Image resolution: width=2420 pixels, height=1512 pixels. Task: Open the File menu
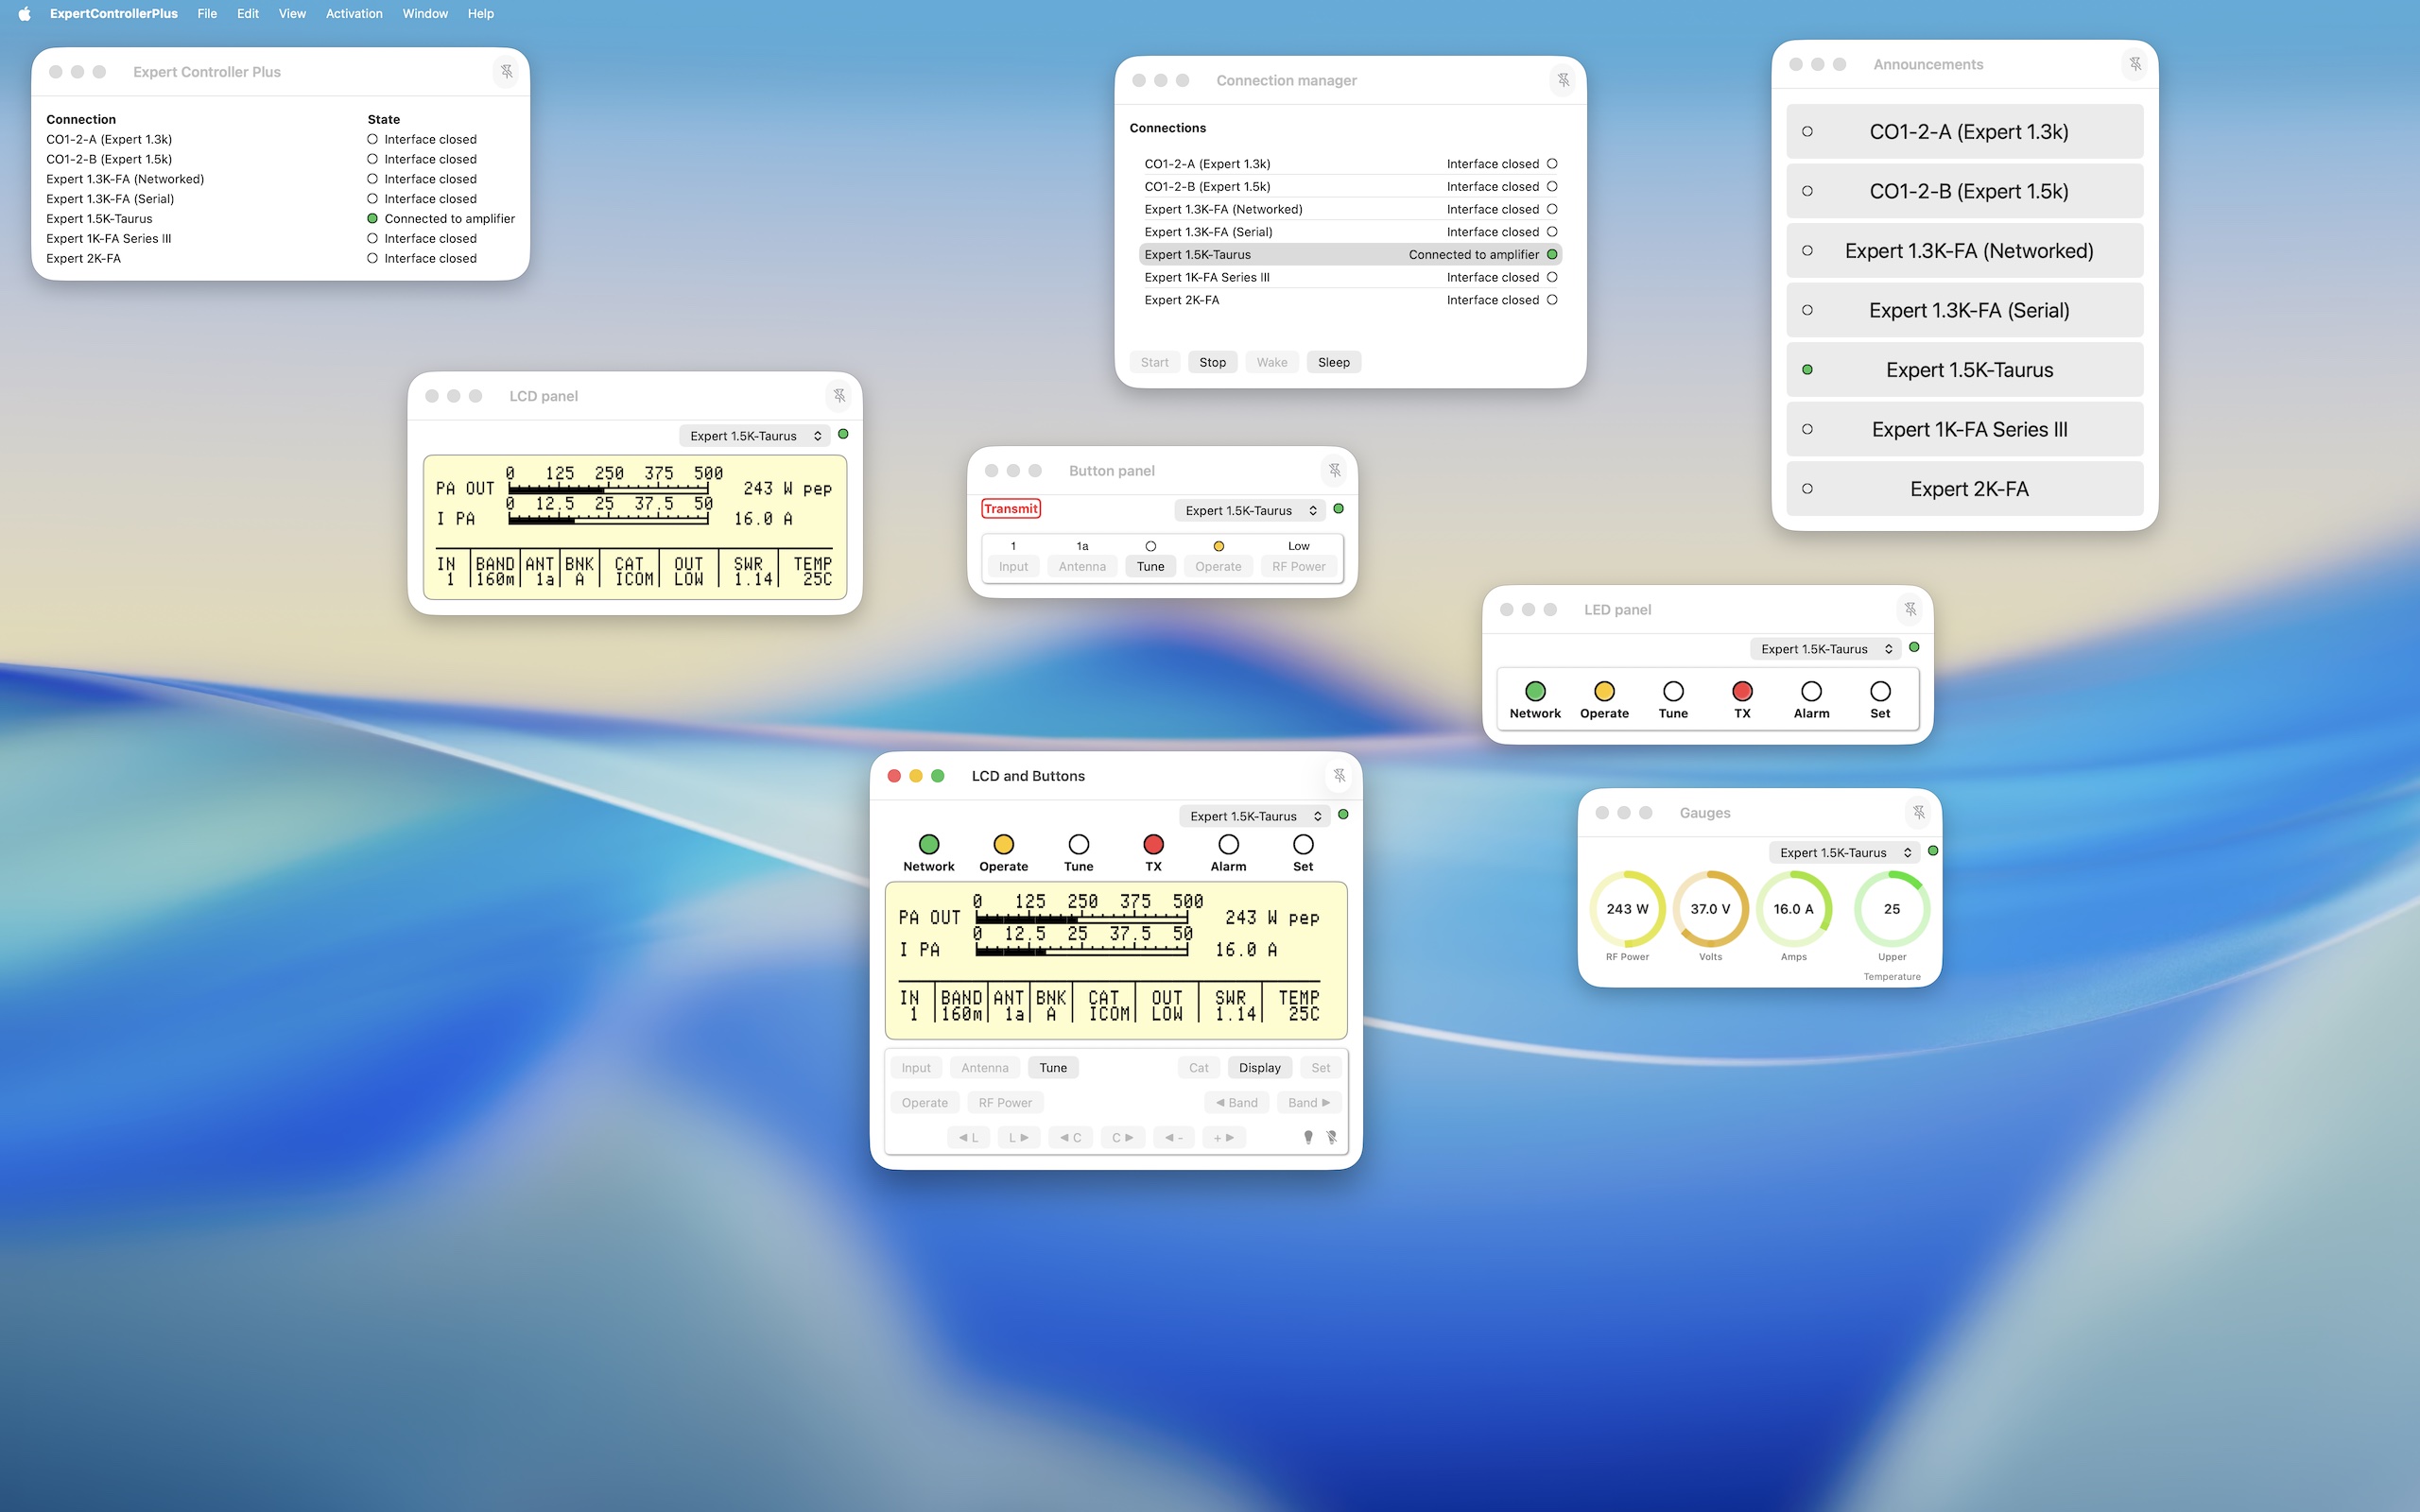tap(207, 13)
